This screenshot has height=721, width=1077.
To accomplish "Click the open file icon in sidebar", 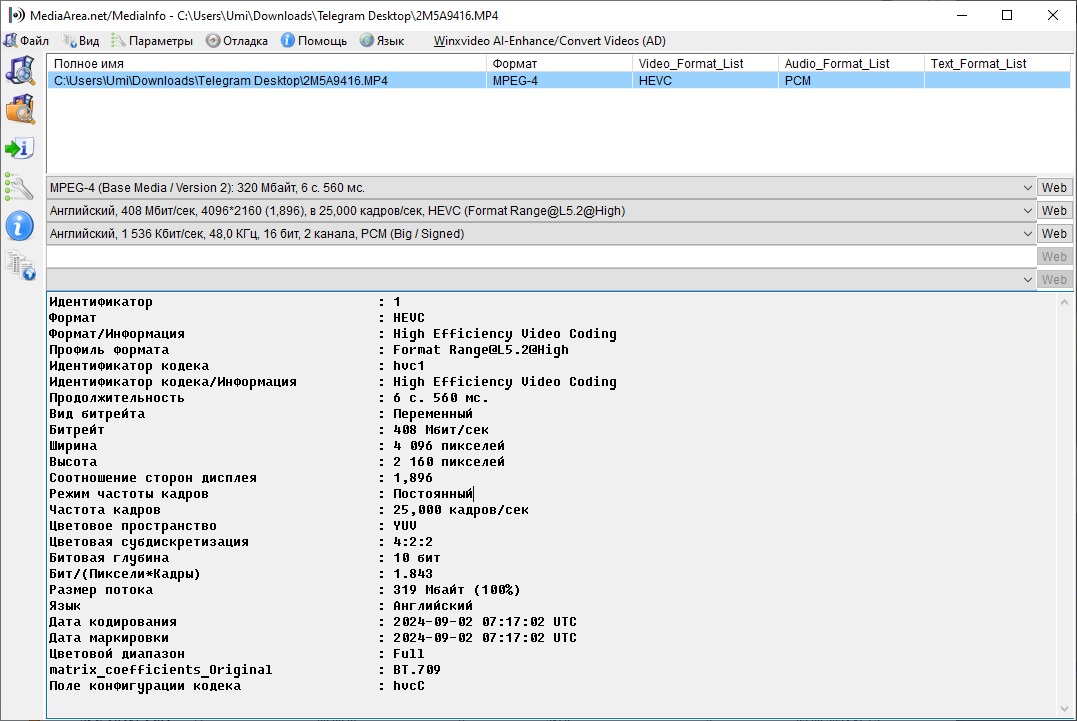I will click(x=20, y=71).
